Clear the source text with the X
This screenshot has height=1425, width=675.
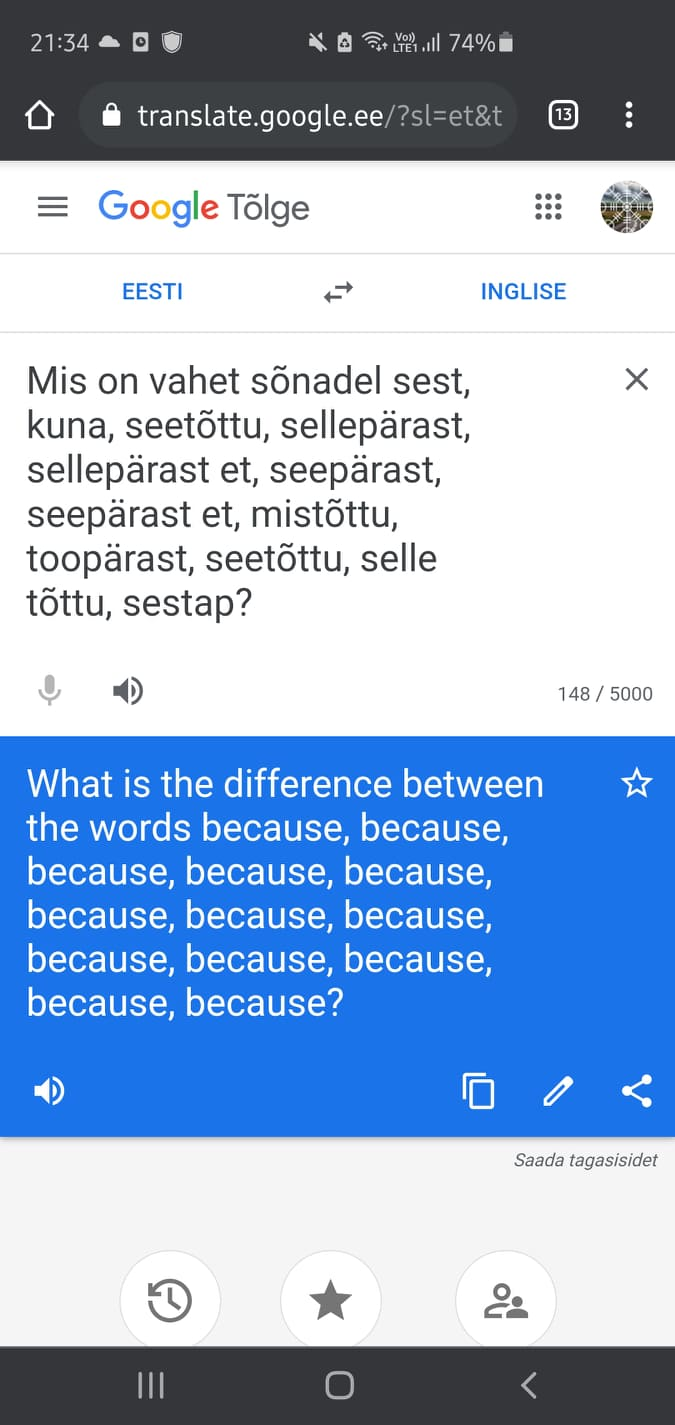[x=636, y=379]
